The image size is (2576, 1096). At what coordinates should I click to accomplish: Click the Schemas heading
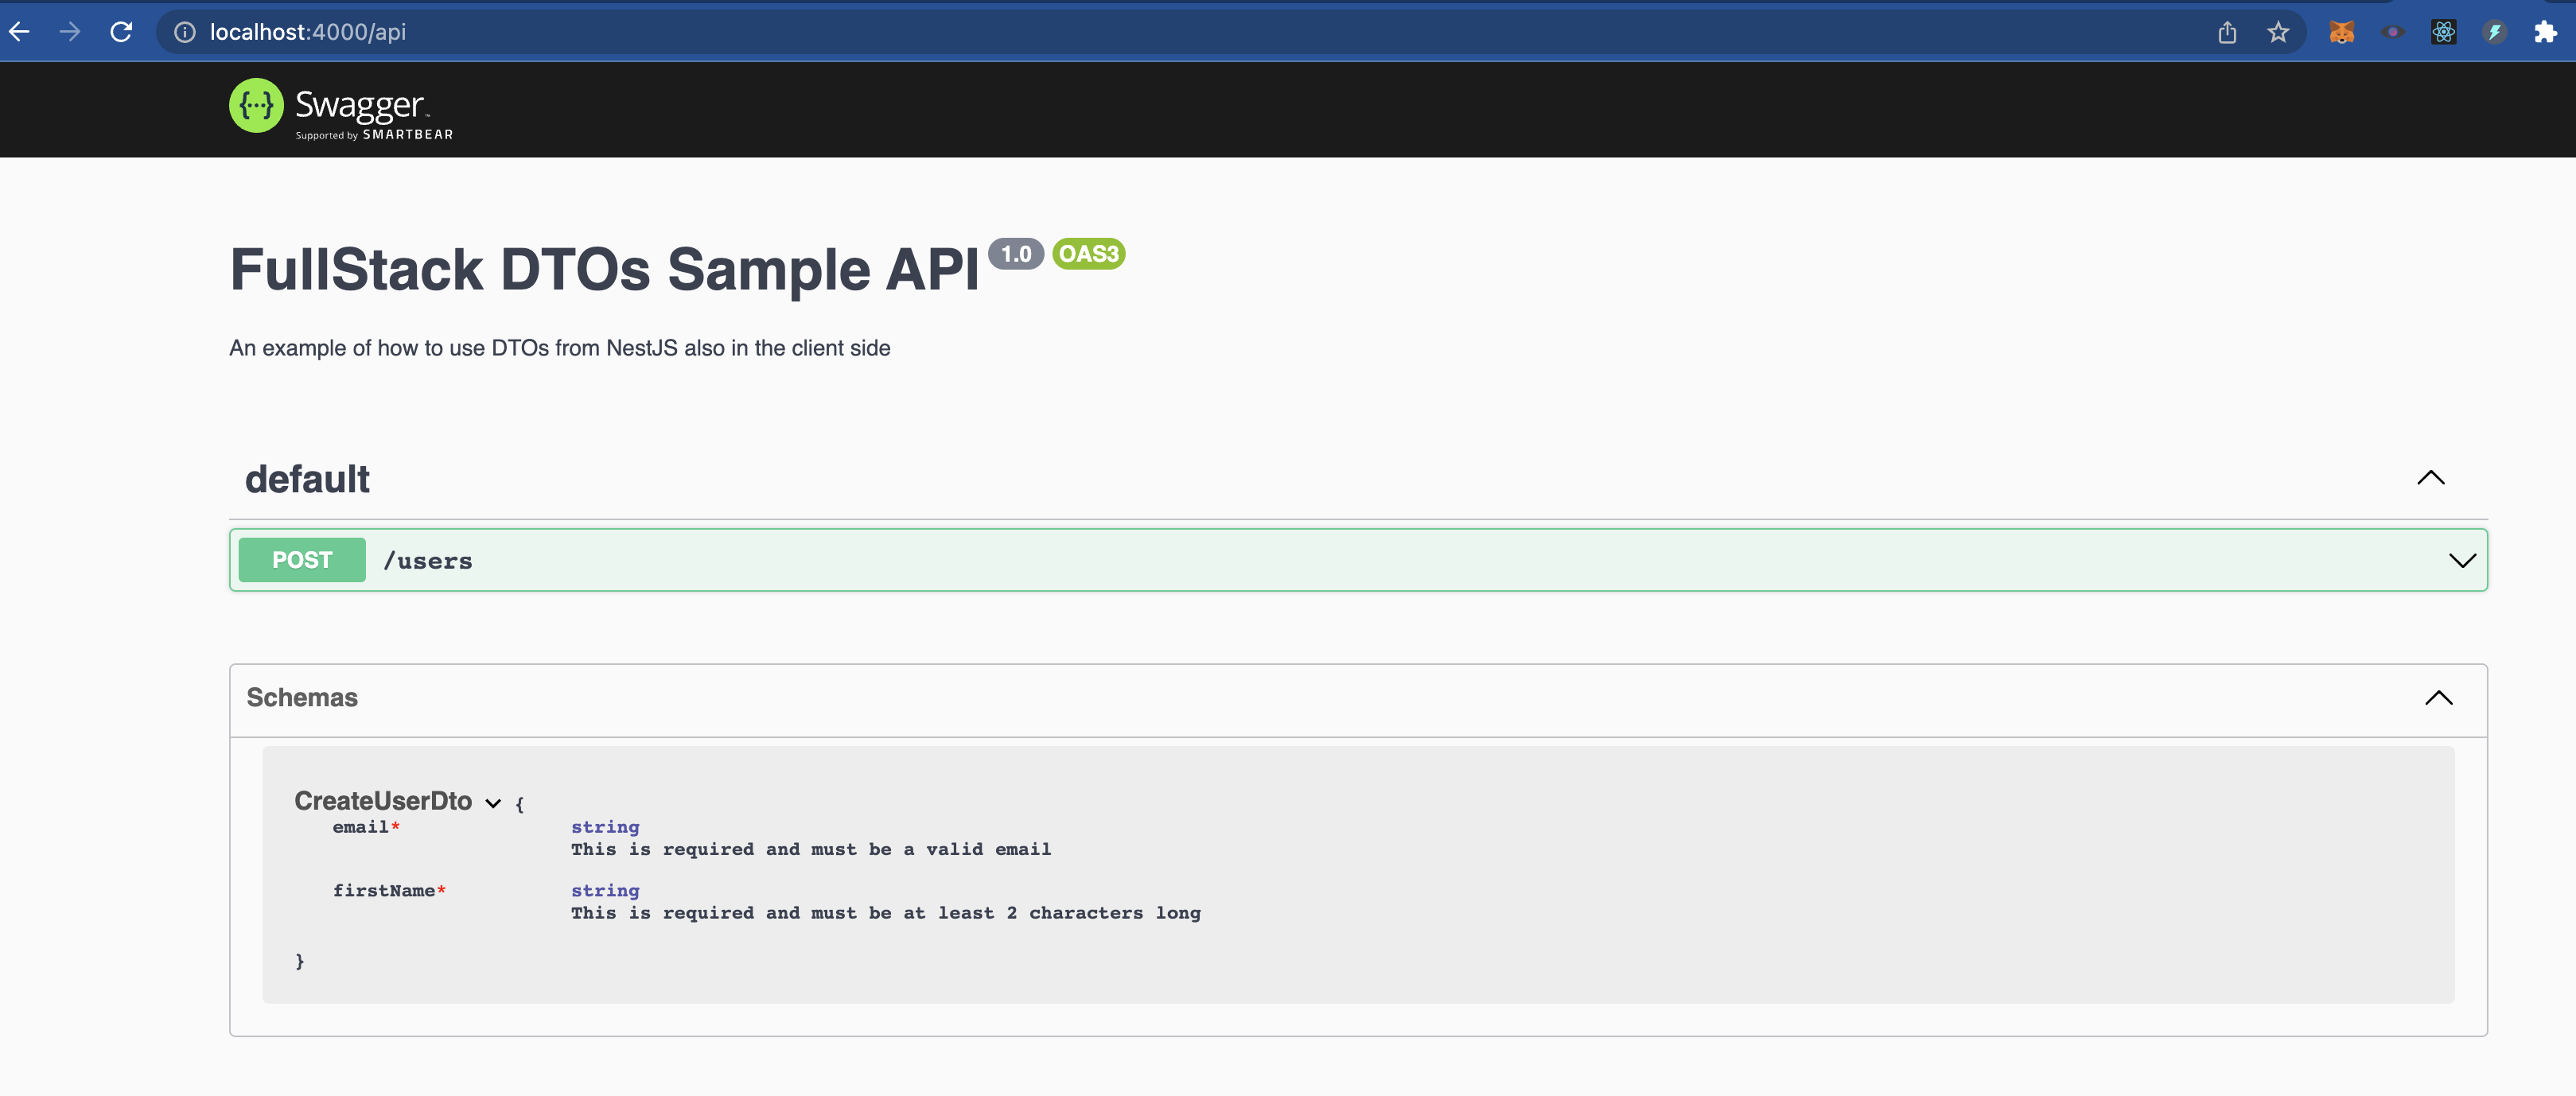(302, 698)
